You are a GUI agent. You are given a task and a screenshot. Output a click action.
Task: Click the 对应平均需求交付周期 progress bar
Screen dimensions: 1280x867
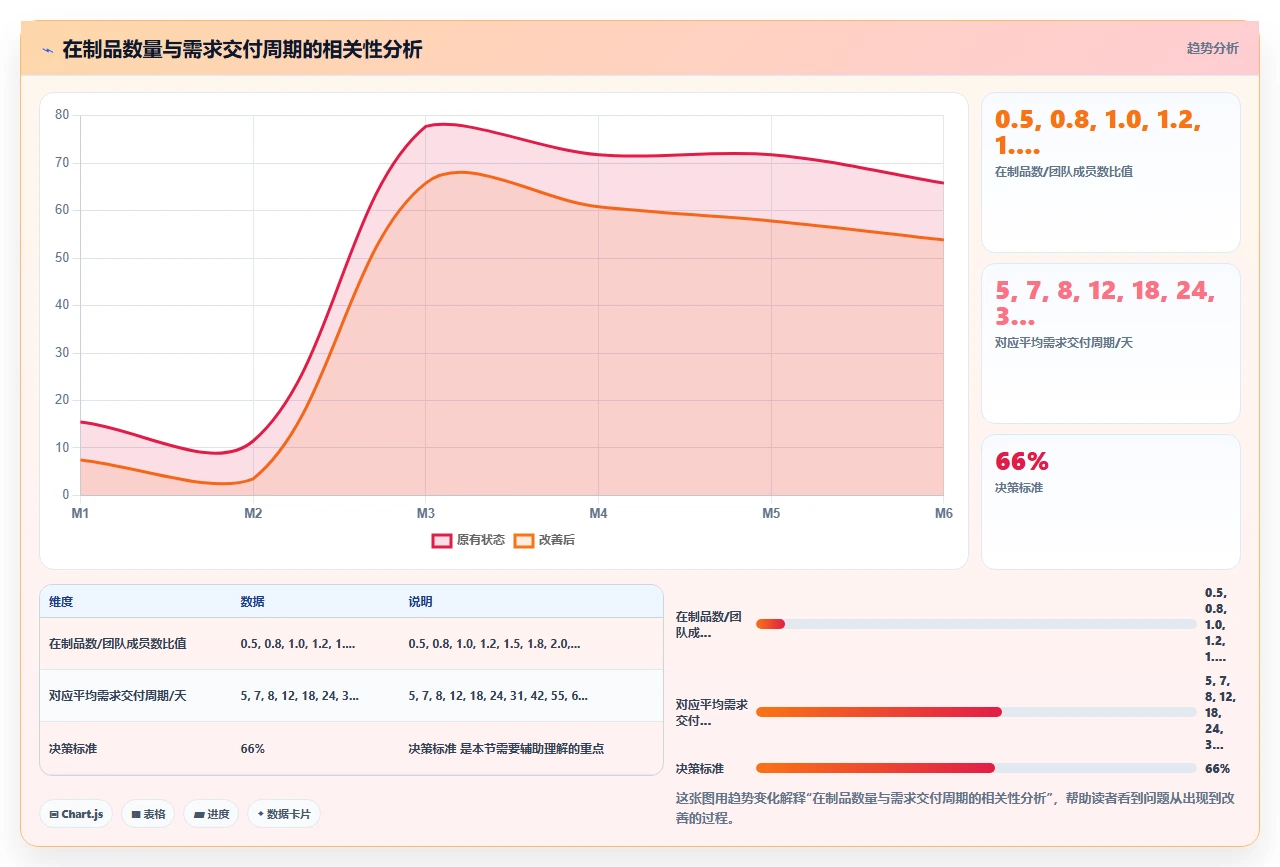976,712
